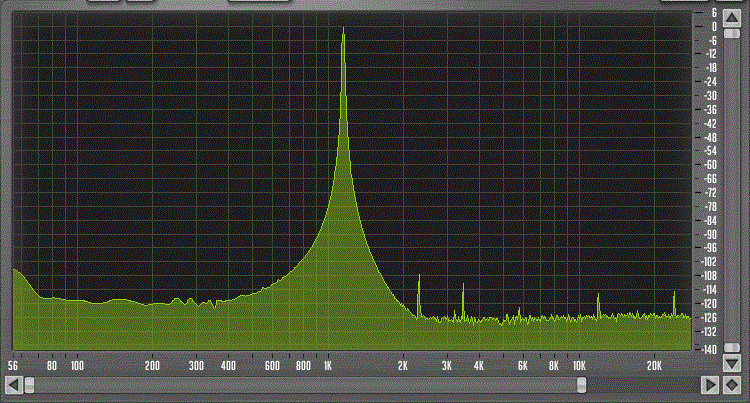
Task: Click the -48 dB scale label
Action: click(711, 138)
